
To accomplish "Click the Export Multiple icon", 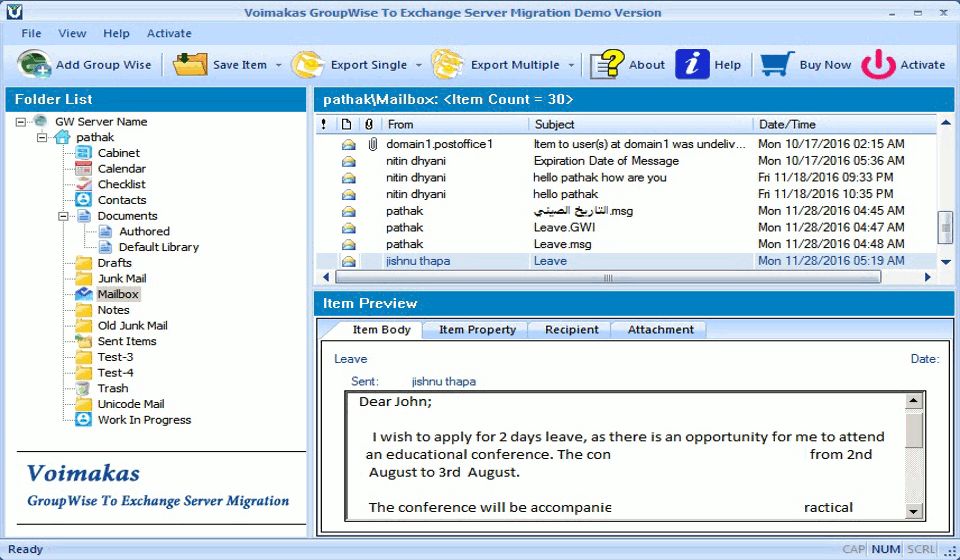I will tap(448, 64).
